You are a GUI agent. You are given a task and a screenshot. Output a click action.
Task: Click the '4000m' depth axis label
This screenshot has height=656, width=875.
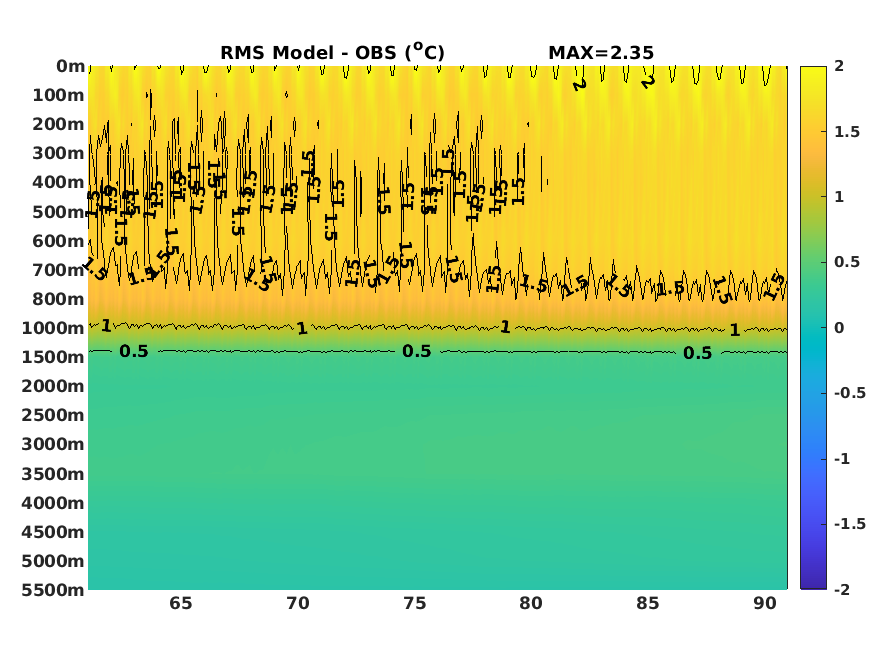tap(53, 503)
